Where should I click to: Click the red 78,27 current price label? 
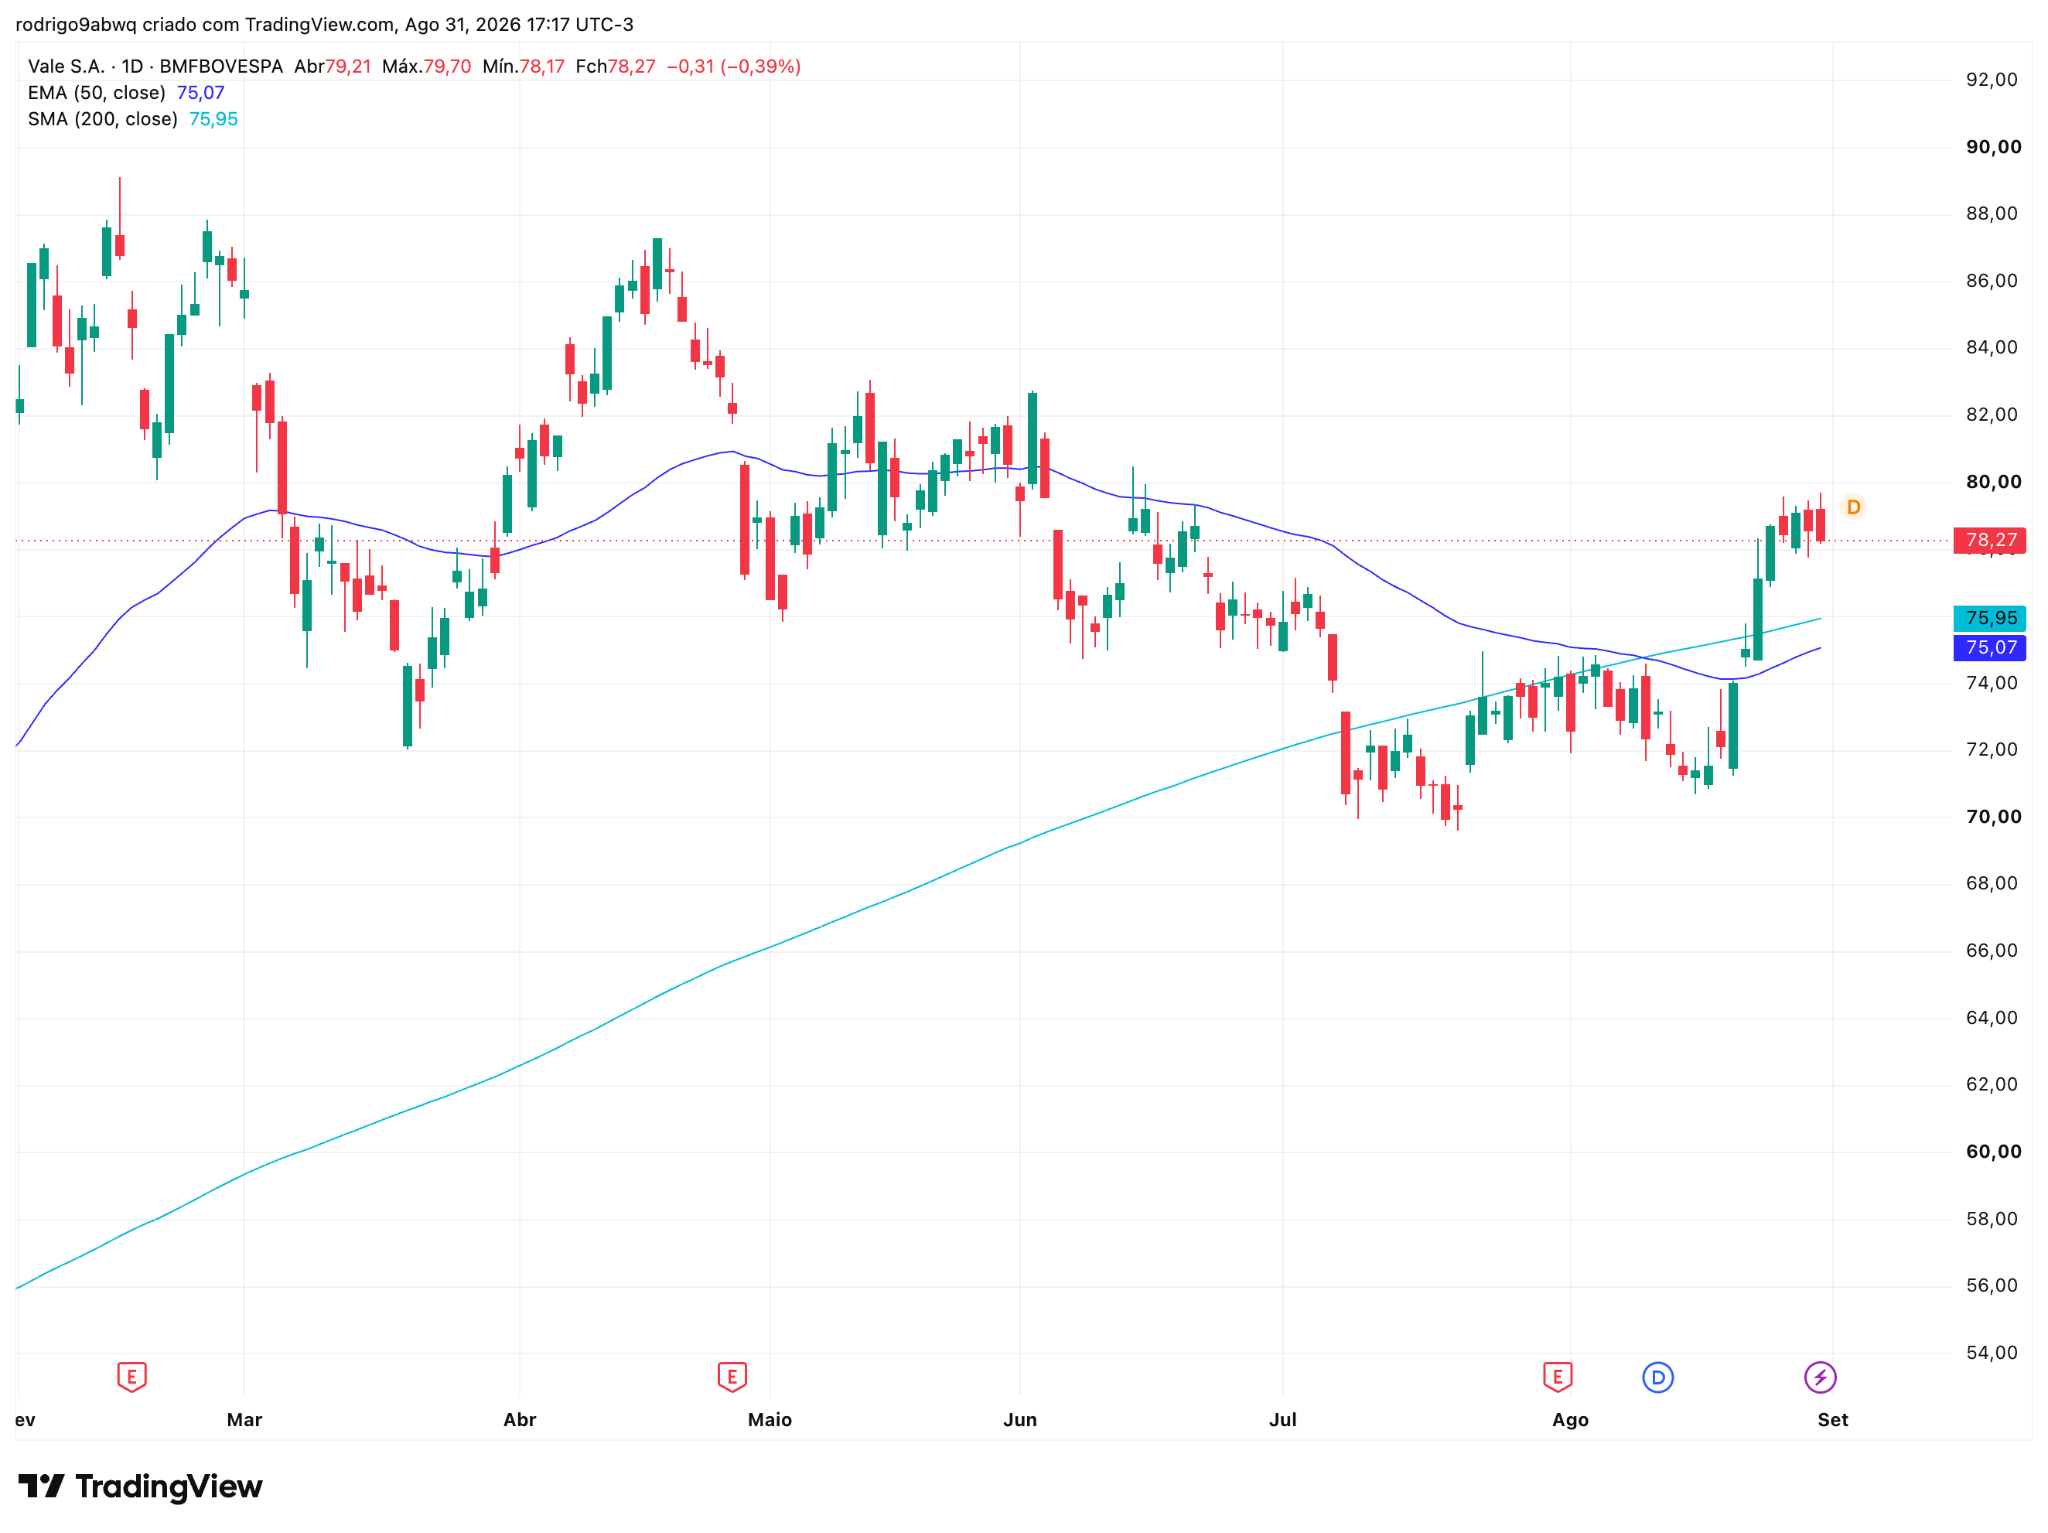point(1990,540)
